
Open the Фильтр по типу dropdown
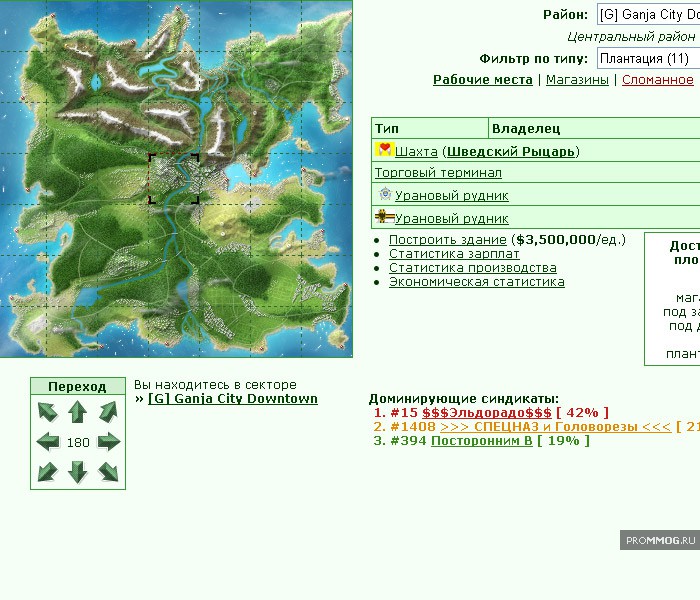tap(647, 58)
